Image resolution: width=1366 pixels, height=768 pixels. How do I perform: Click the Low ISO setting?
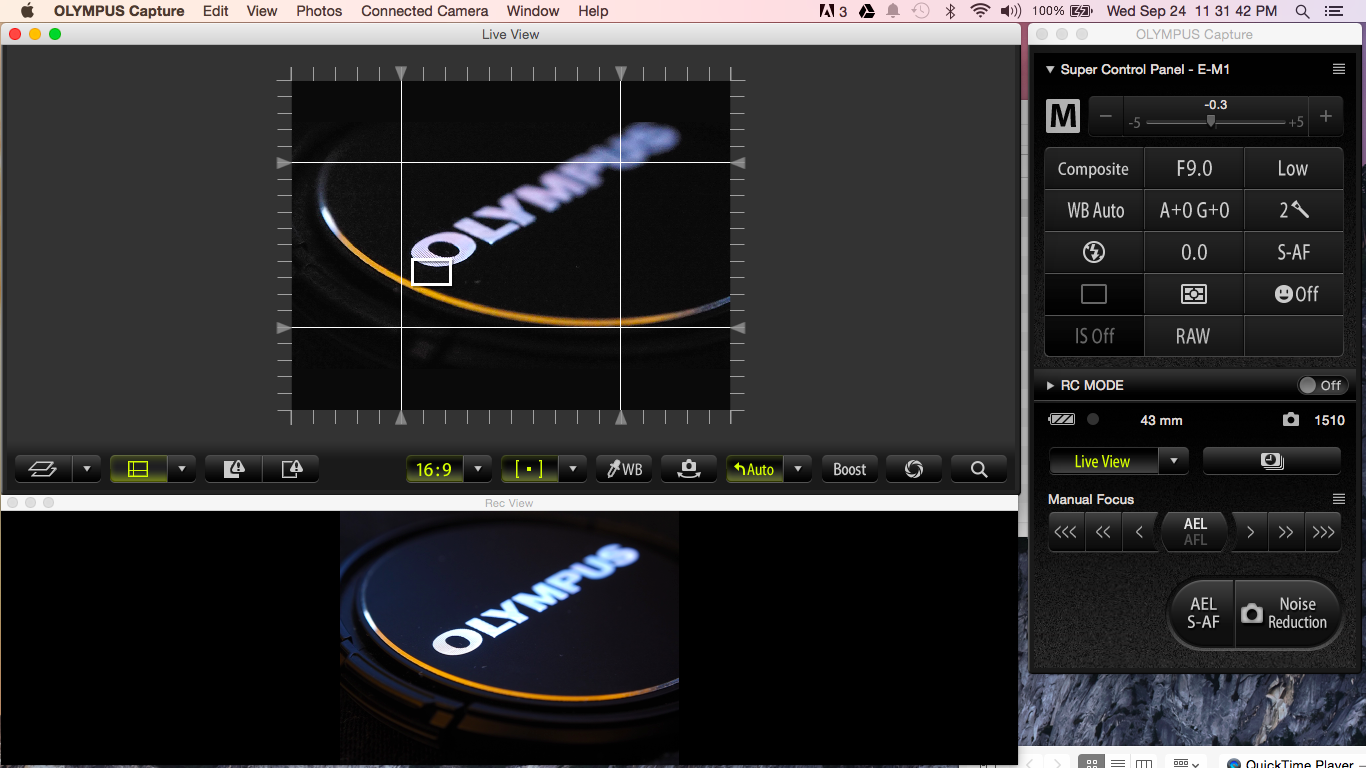pos(1293,169)
